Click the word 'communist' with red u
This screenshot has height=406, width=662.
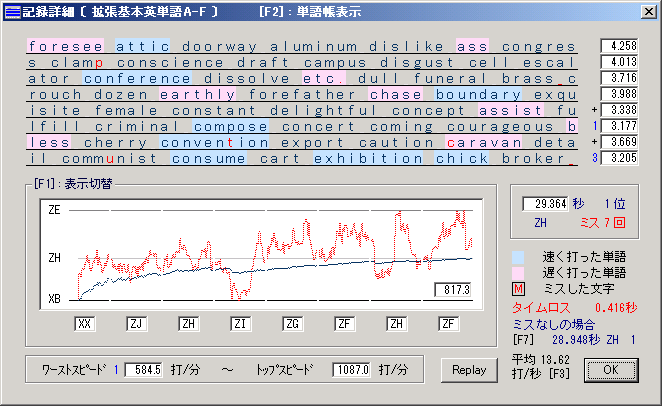pyautogui.click(x=109, y=158)
